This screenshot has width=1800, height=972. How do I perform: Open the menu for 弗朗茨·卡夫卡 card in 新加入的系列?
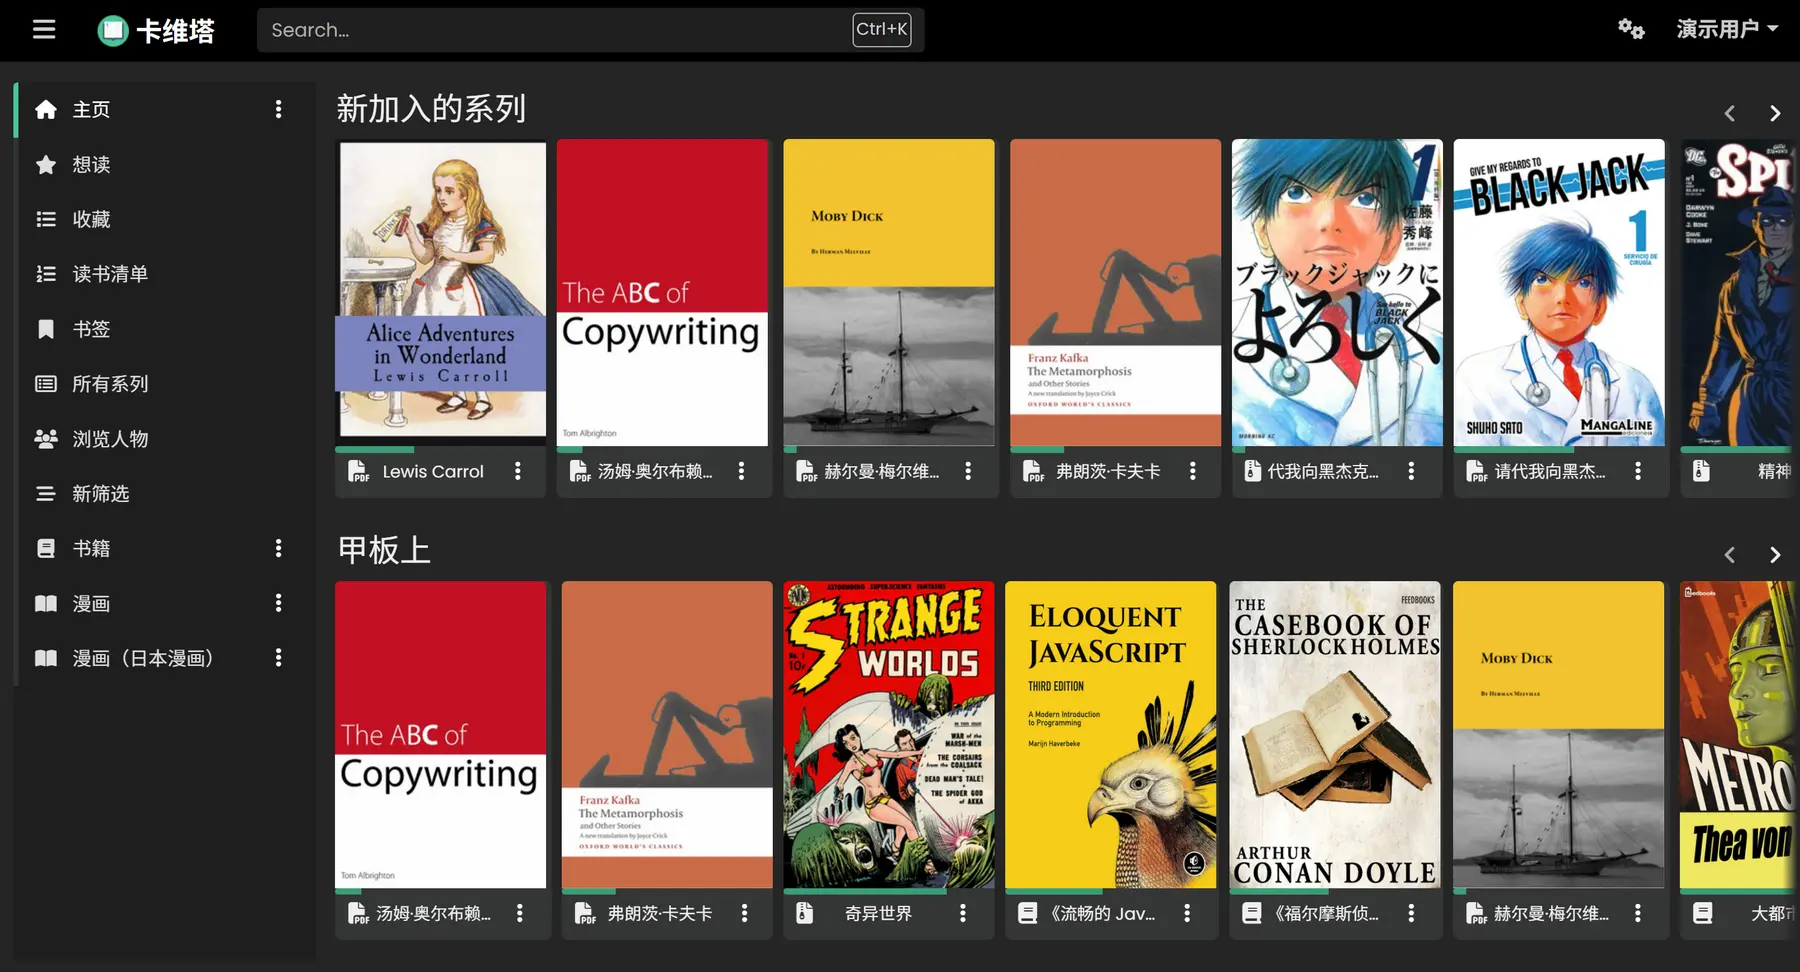coord(1193,471)
